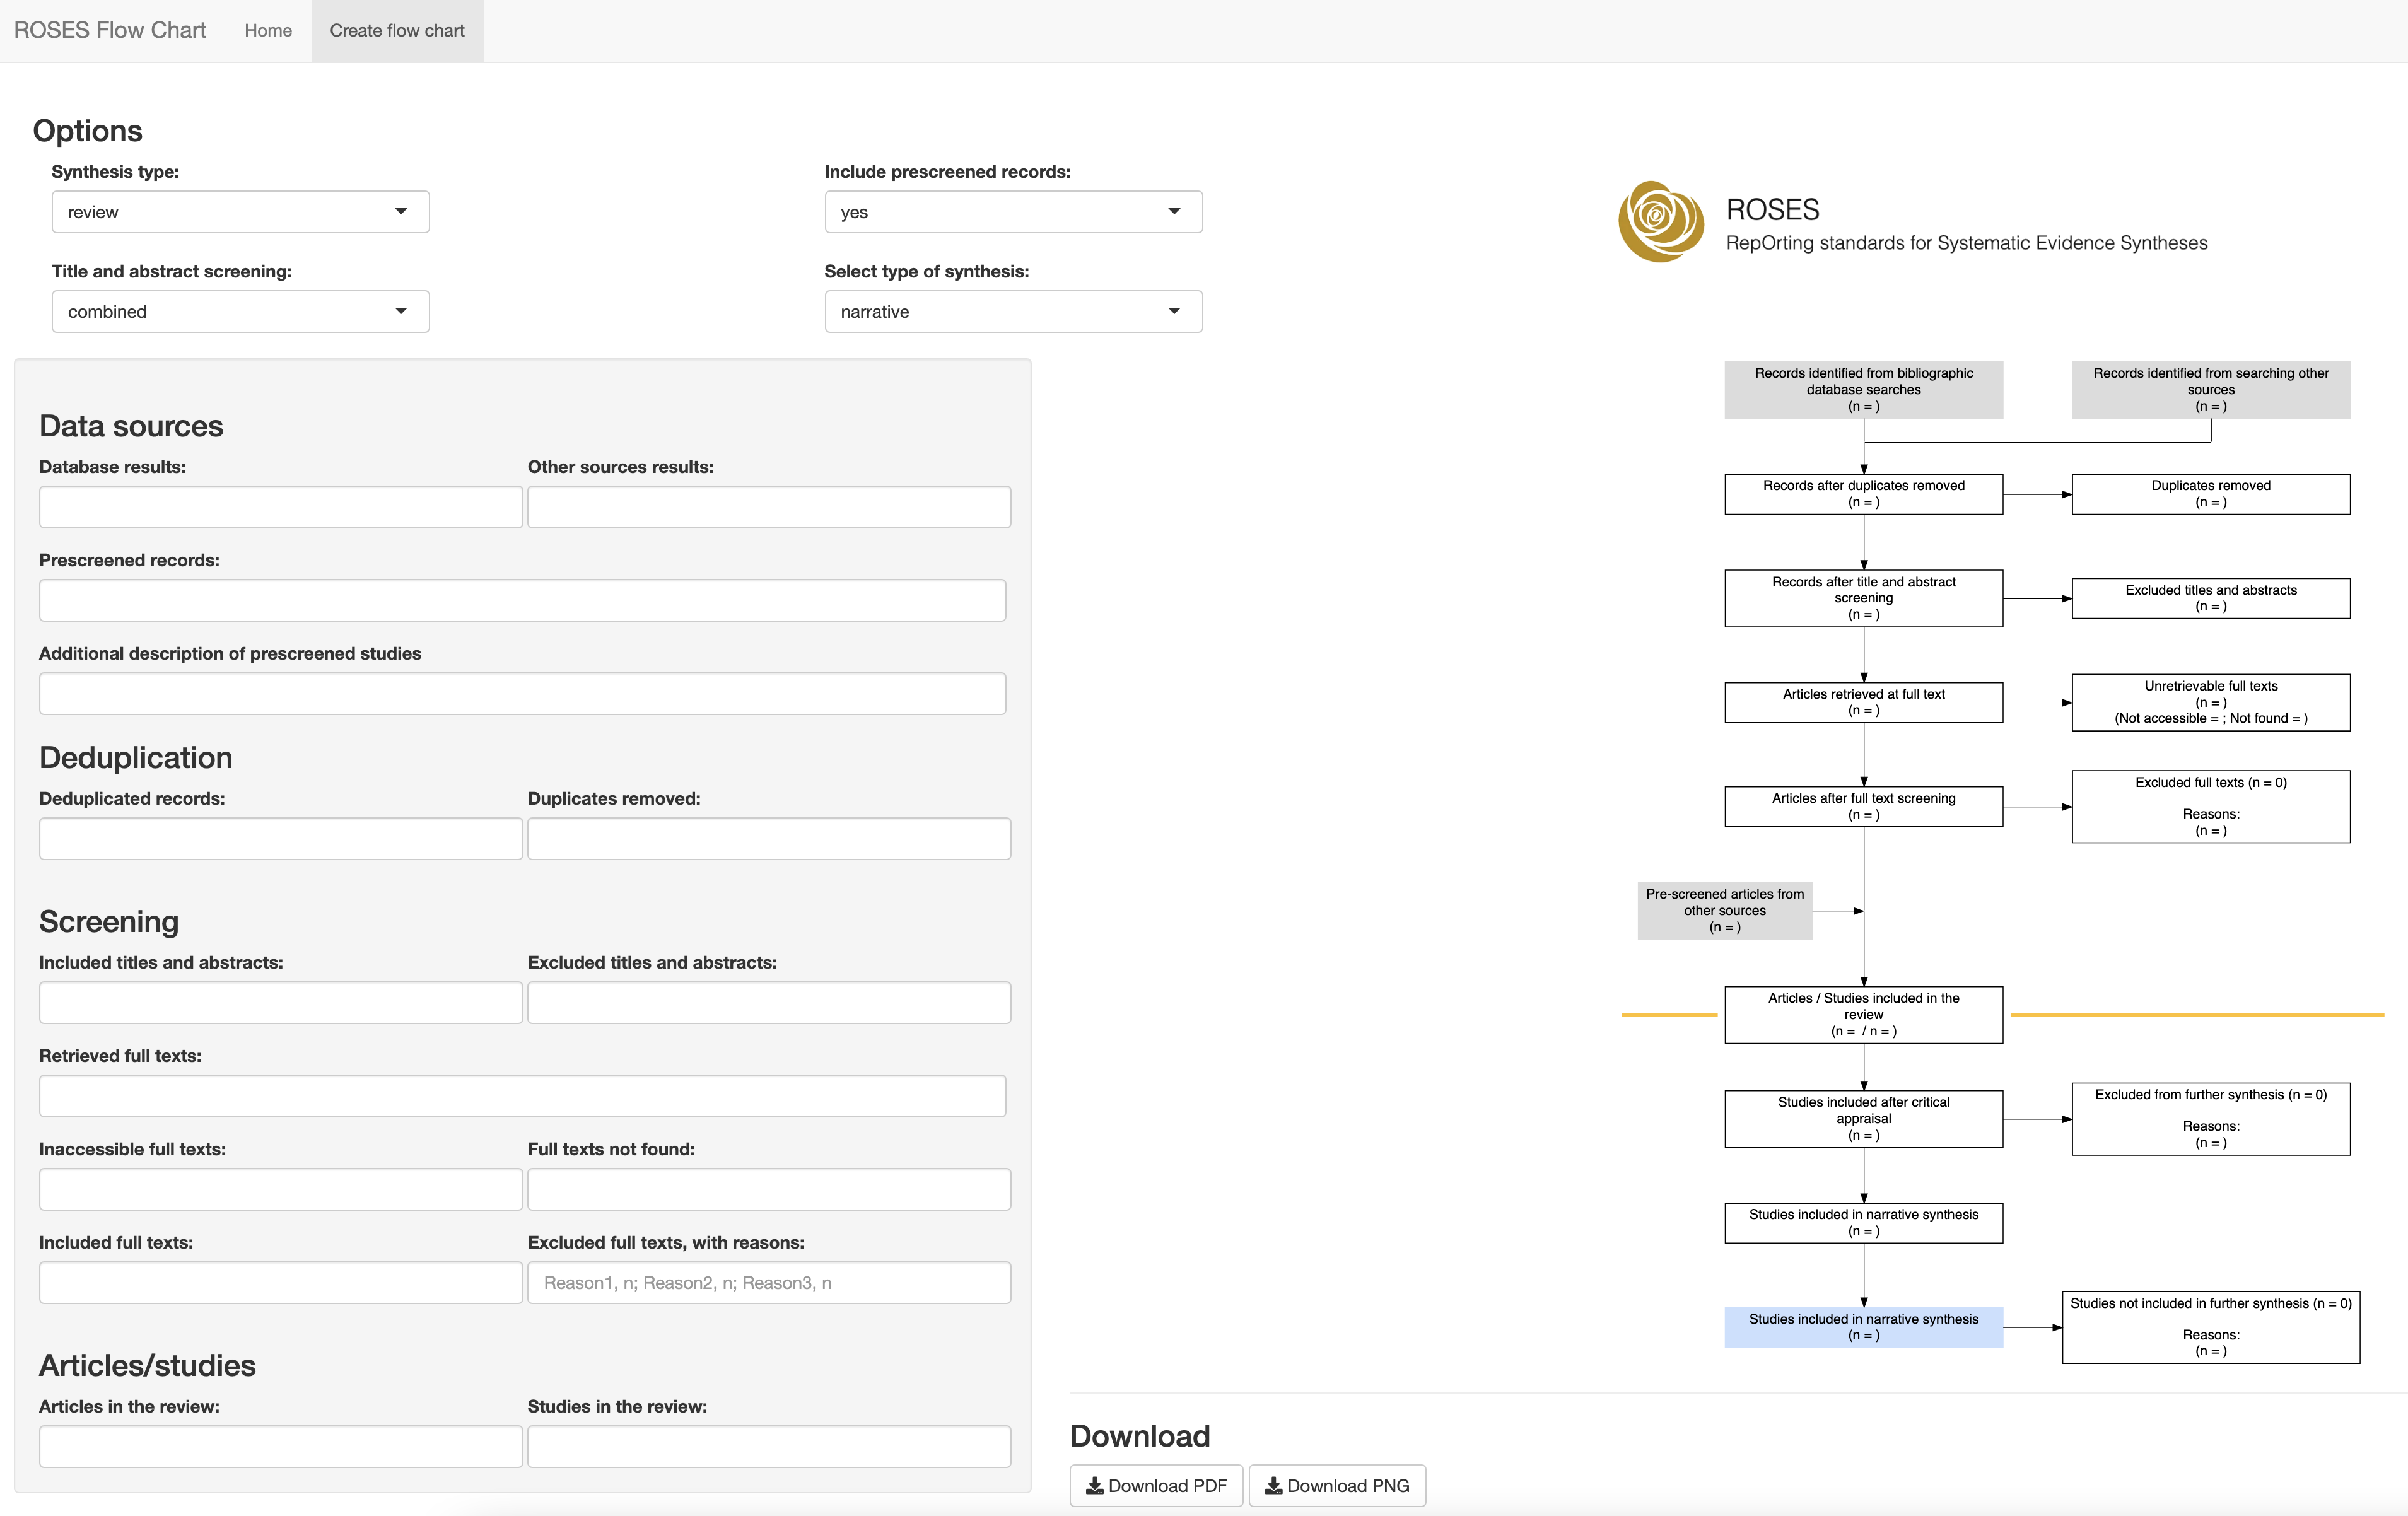The height and width of the screenshot is (1516, 2408).
Task: Click Excluded full texts with reasons field
Action: (768, 1283)
